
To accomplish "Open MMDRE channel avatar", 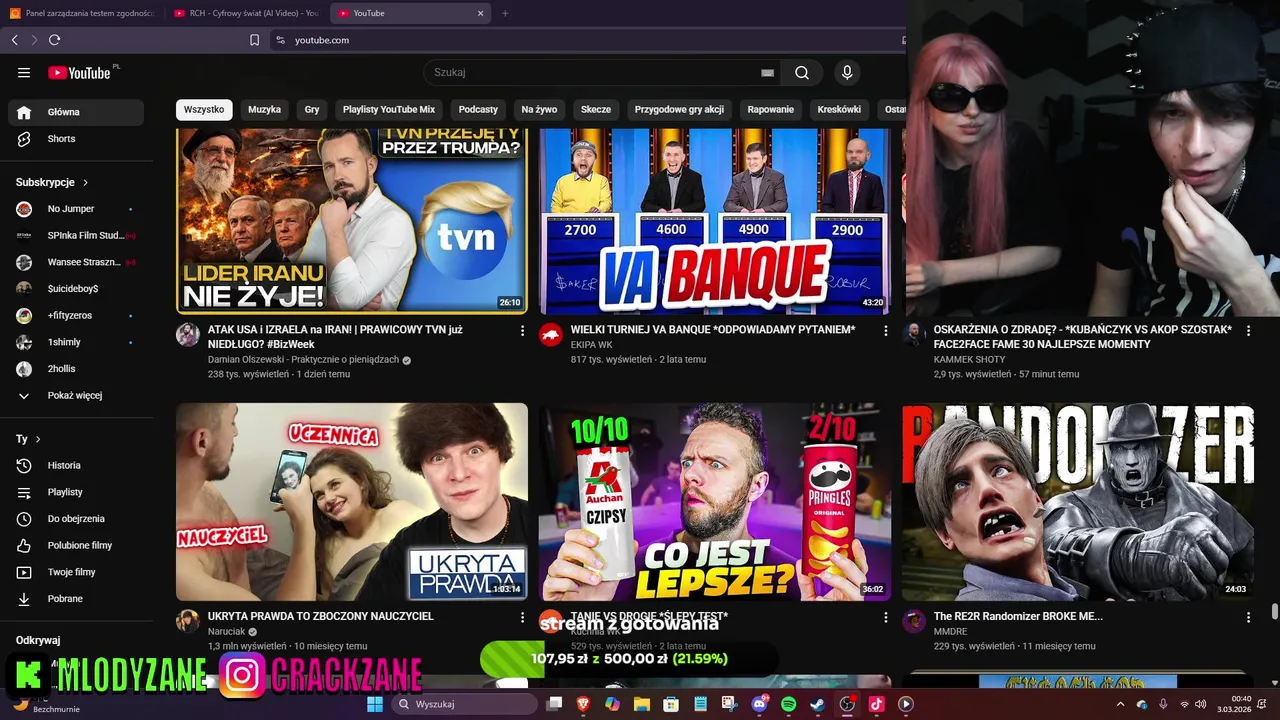I will (x=914, y=621).
